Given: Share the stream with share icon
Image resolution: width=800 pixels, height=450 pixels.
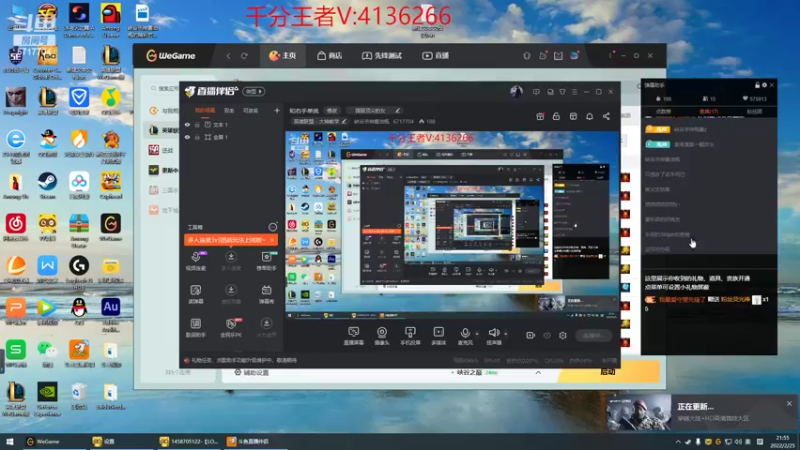Looking at the screenshot, I should (x=606, y=116).
